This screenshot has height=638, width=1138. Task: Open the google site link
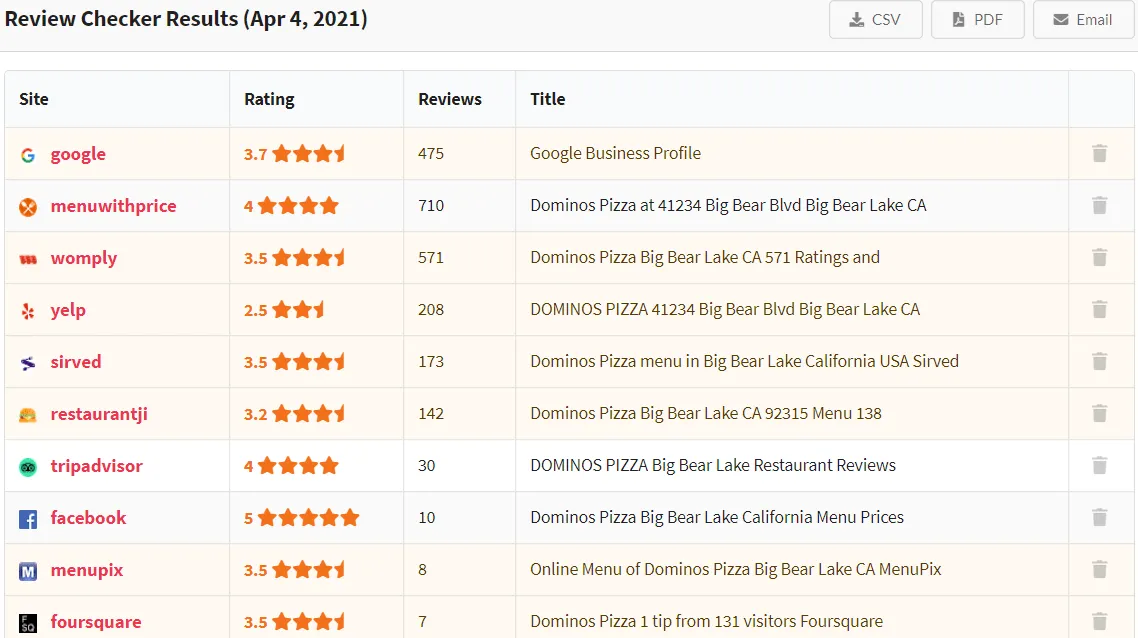click(x=78, y=154)
